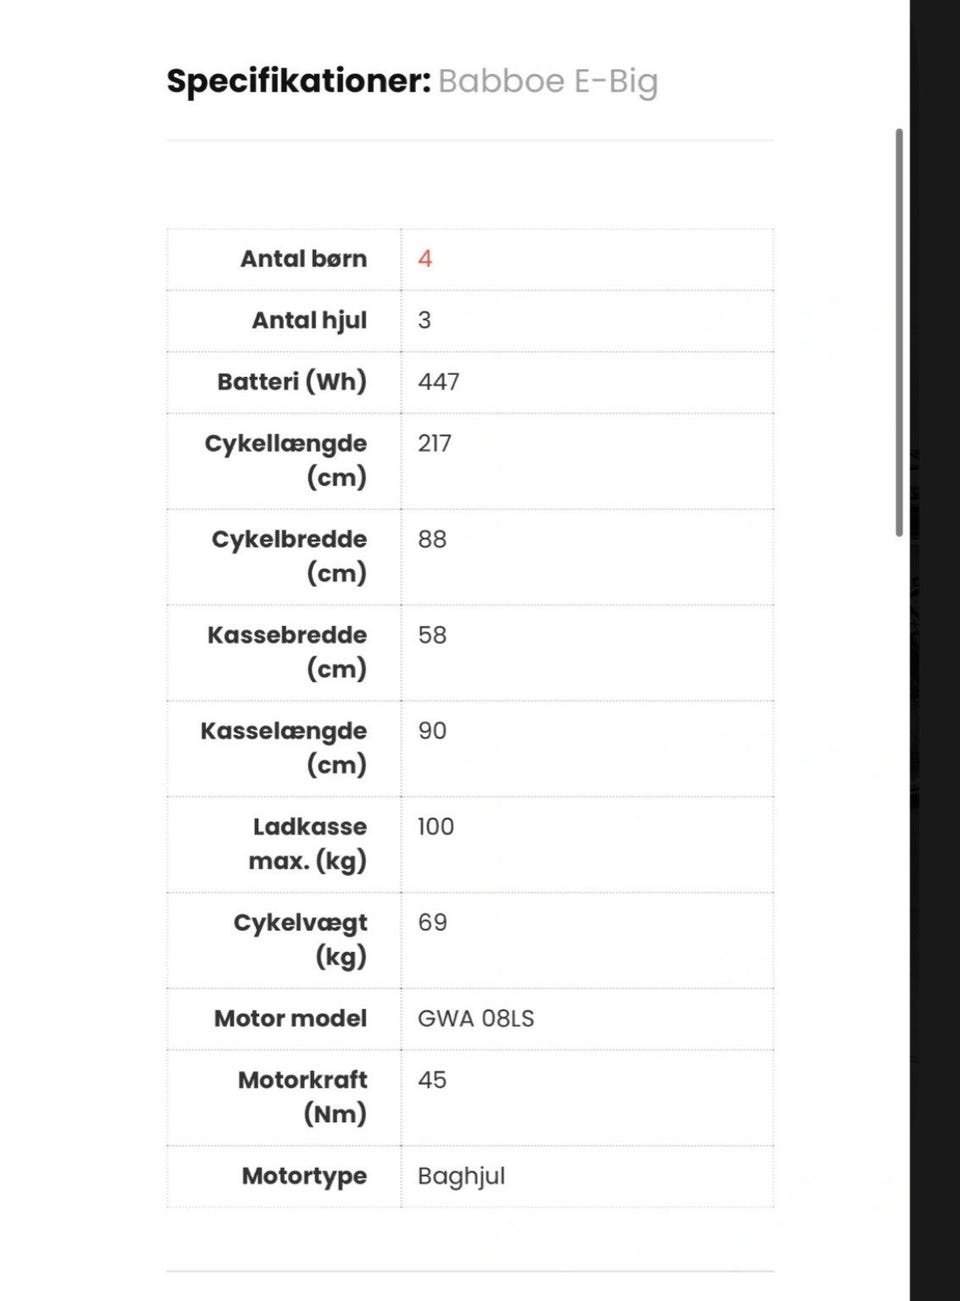Click the Kasselængde (cm) label
960x1301 pixels.
(284, 748)
